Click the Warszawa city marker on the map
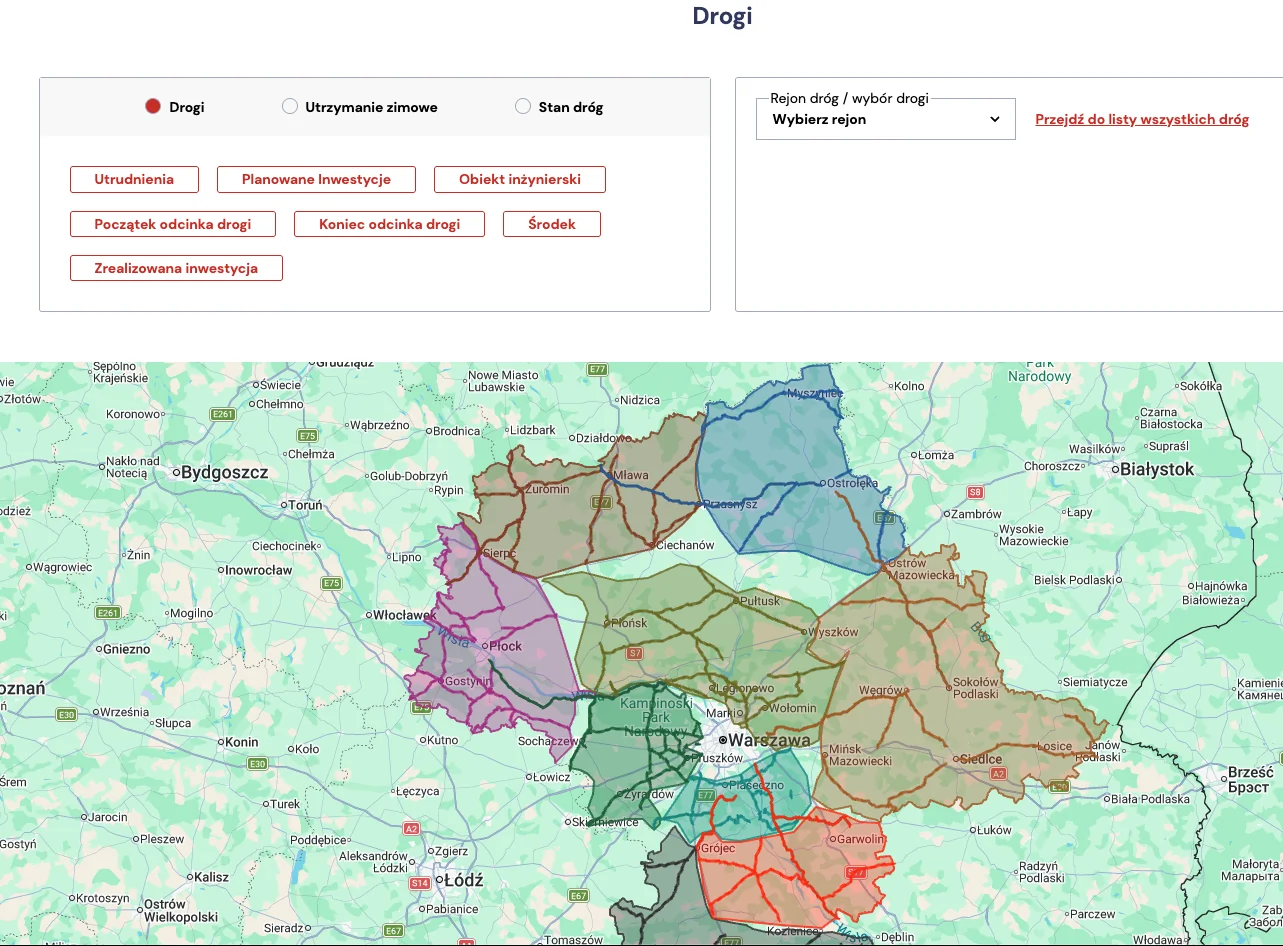This screenshot has width=1283, height=946. [723, 741]
